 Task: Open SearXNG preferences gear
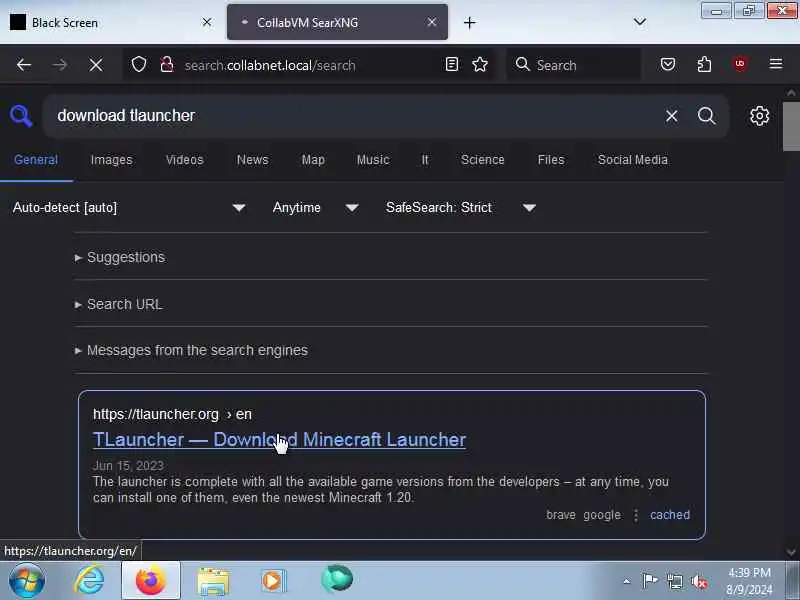pos(759,116)
